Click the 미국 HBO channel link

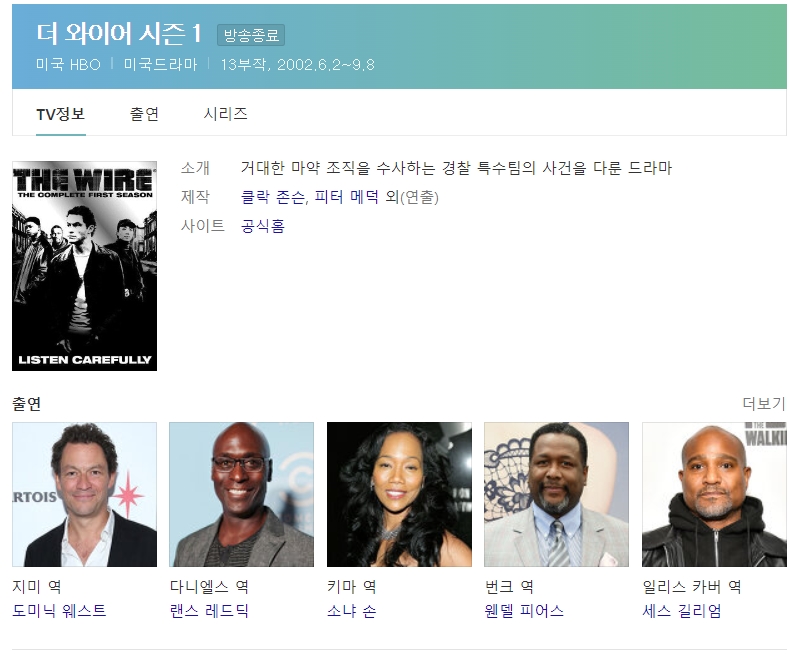coord(68,65)
